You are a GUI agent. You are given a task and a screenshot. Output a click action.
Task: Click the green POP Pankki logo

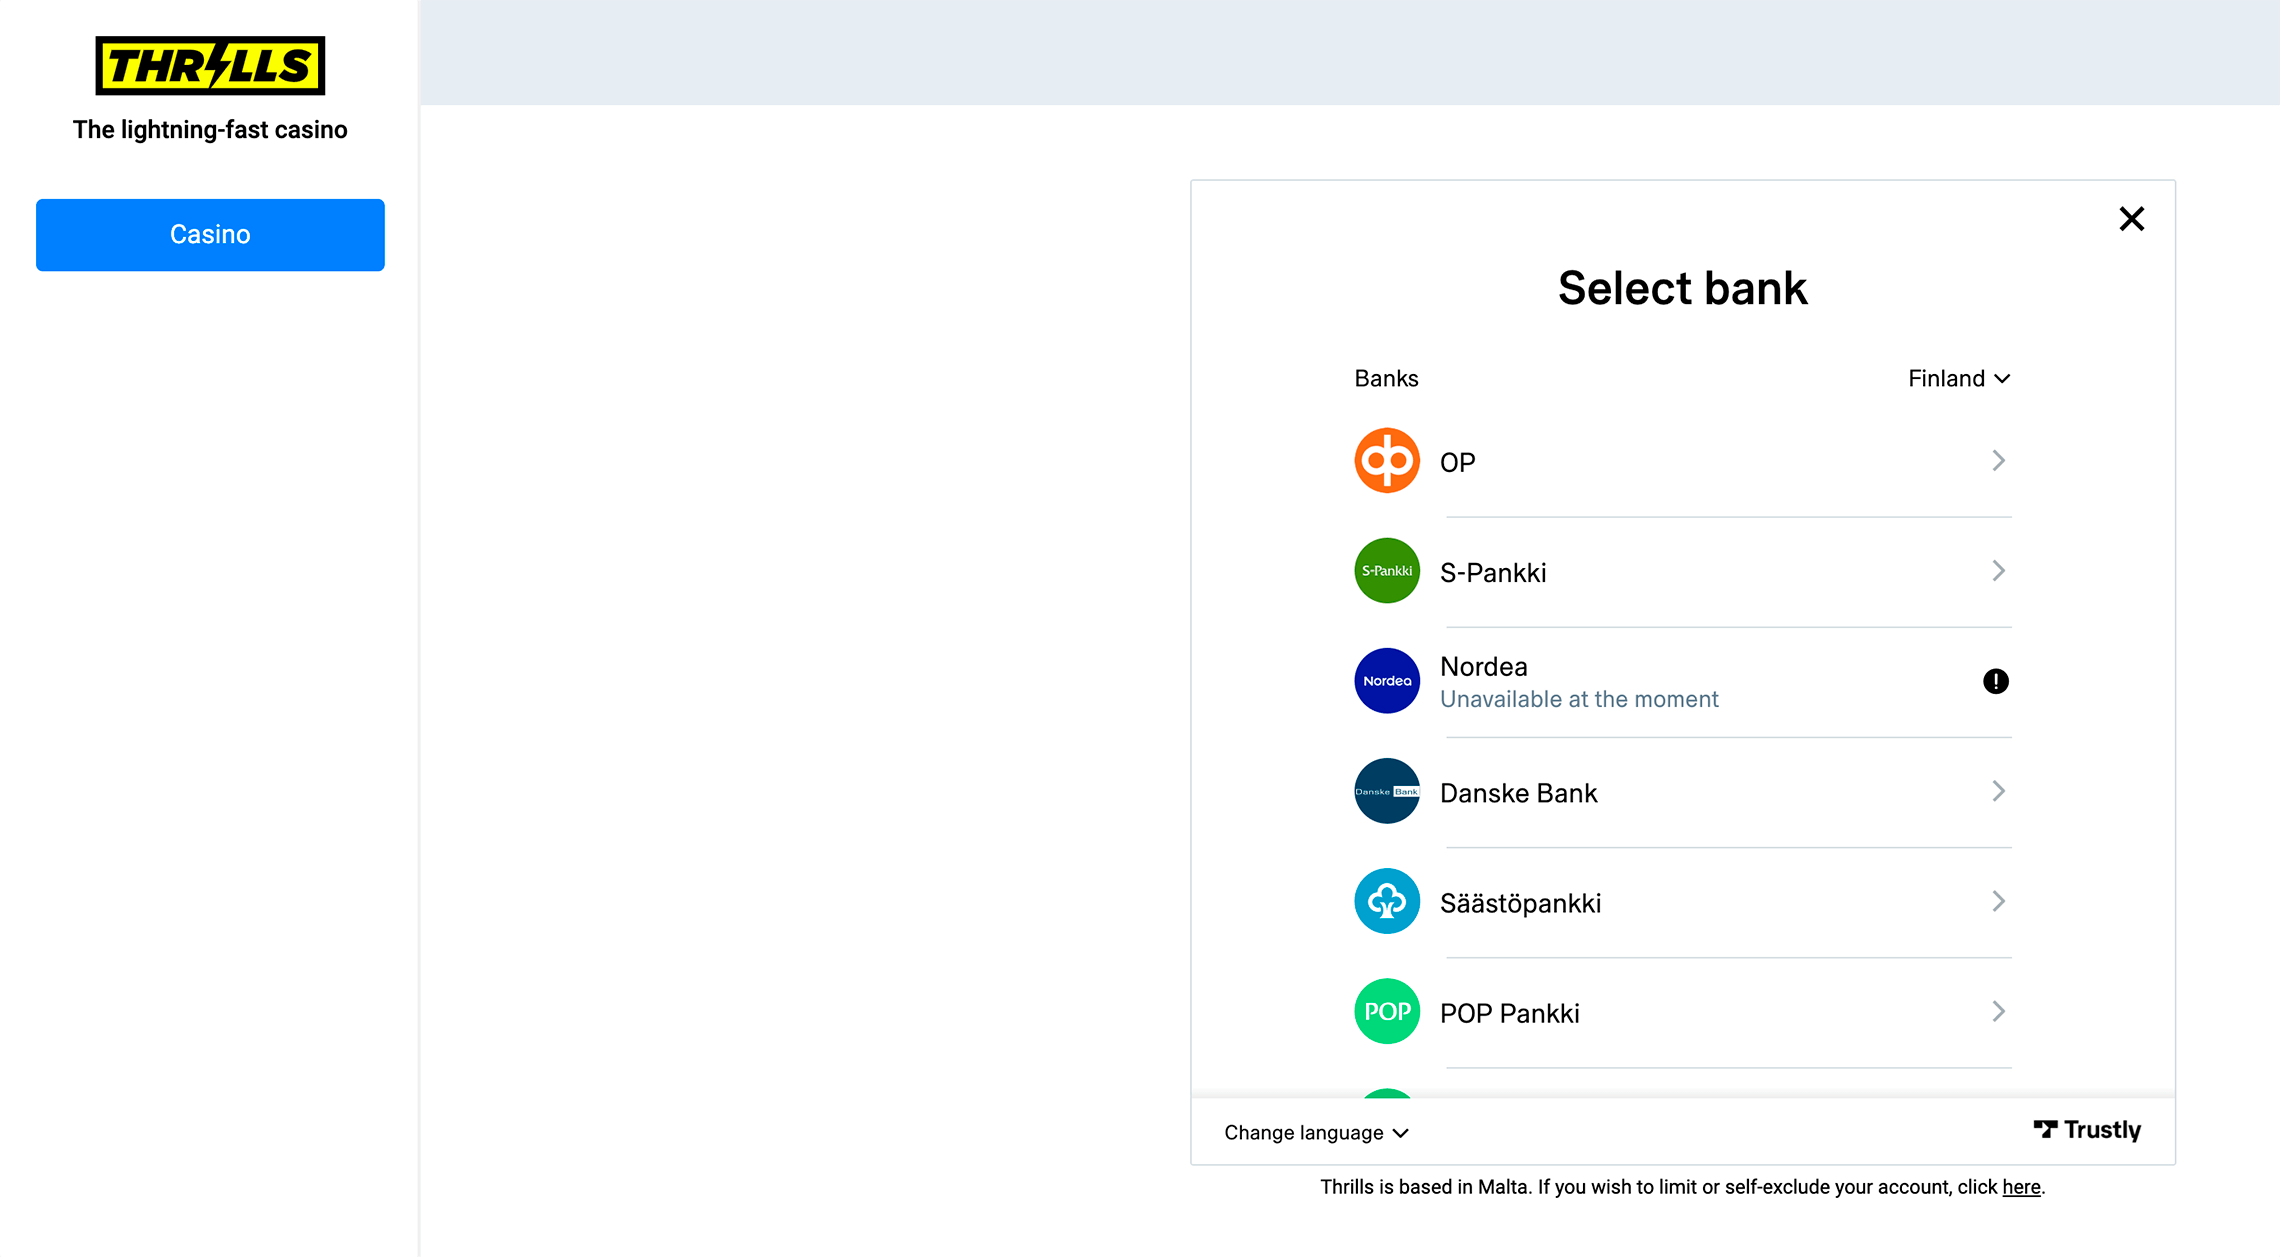(1386, 1011)
